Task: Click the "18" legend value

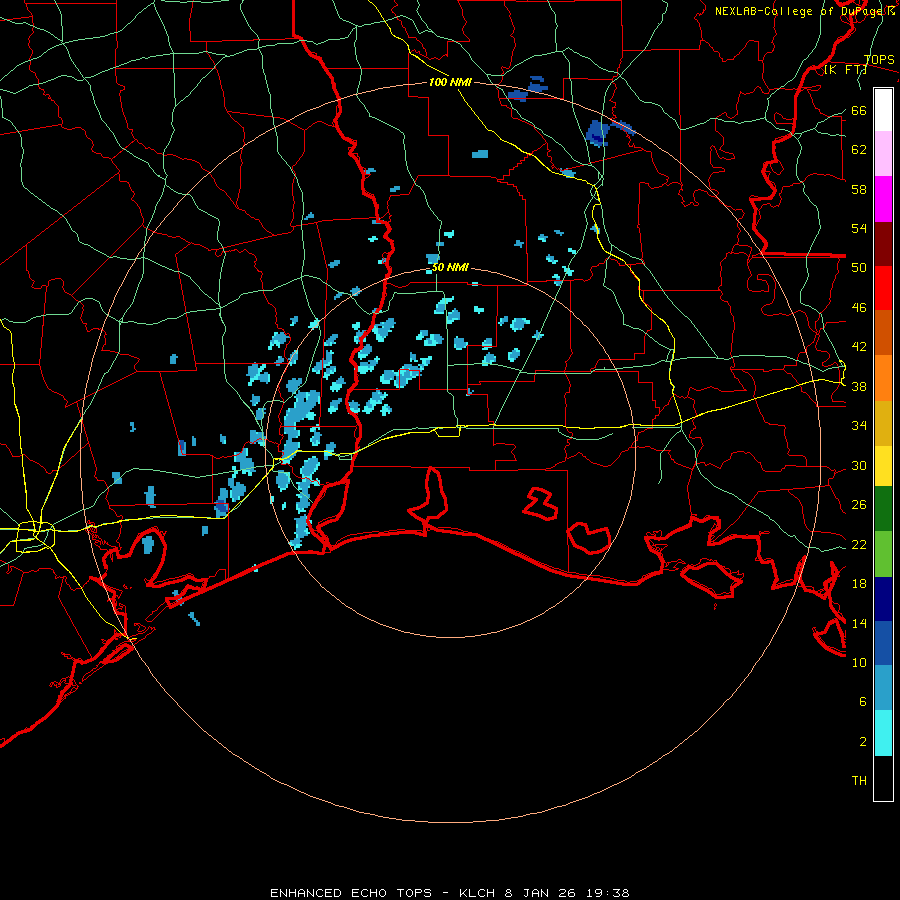Action: pos(859,584)
